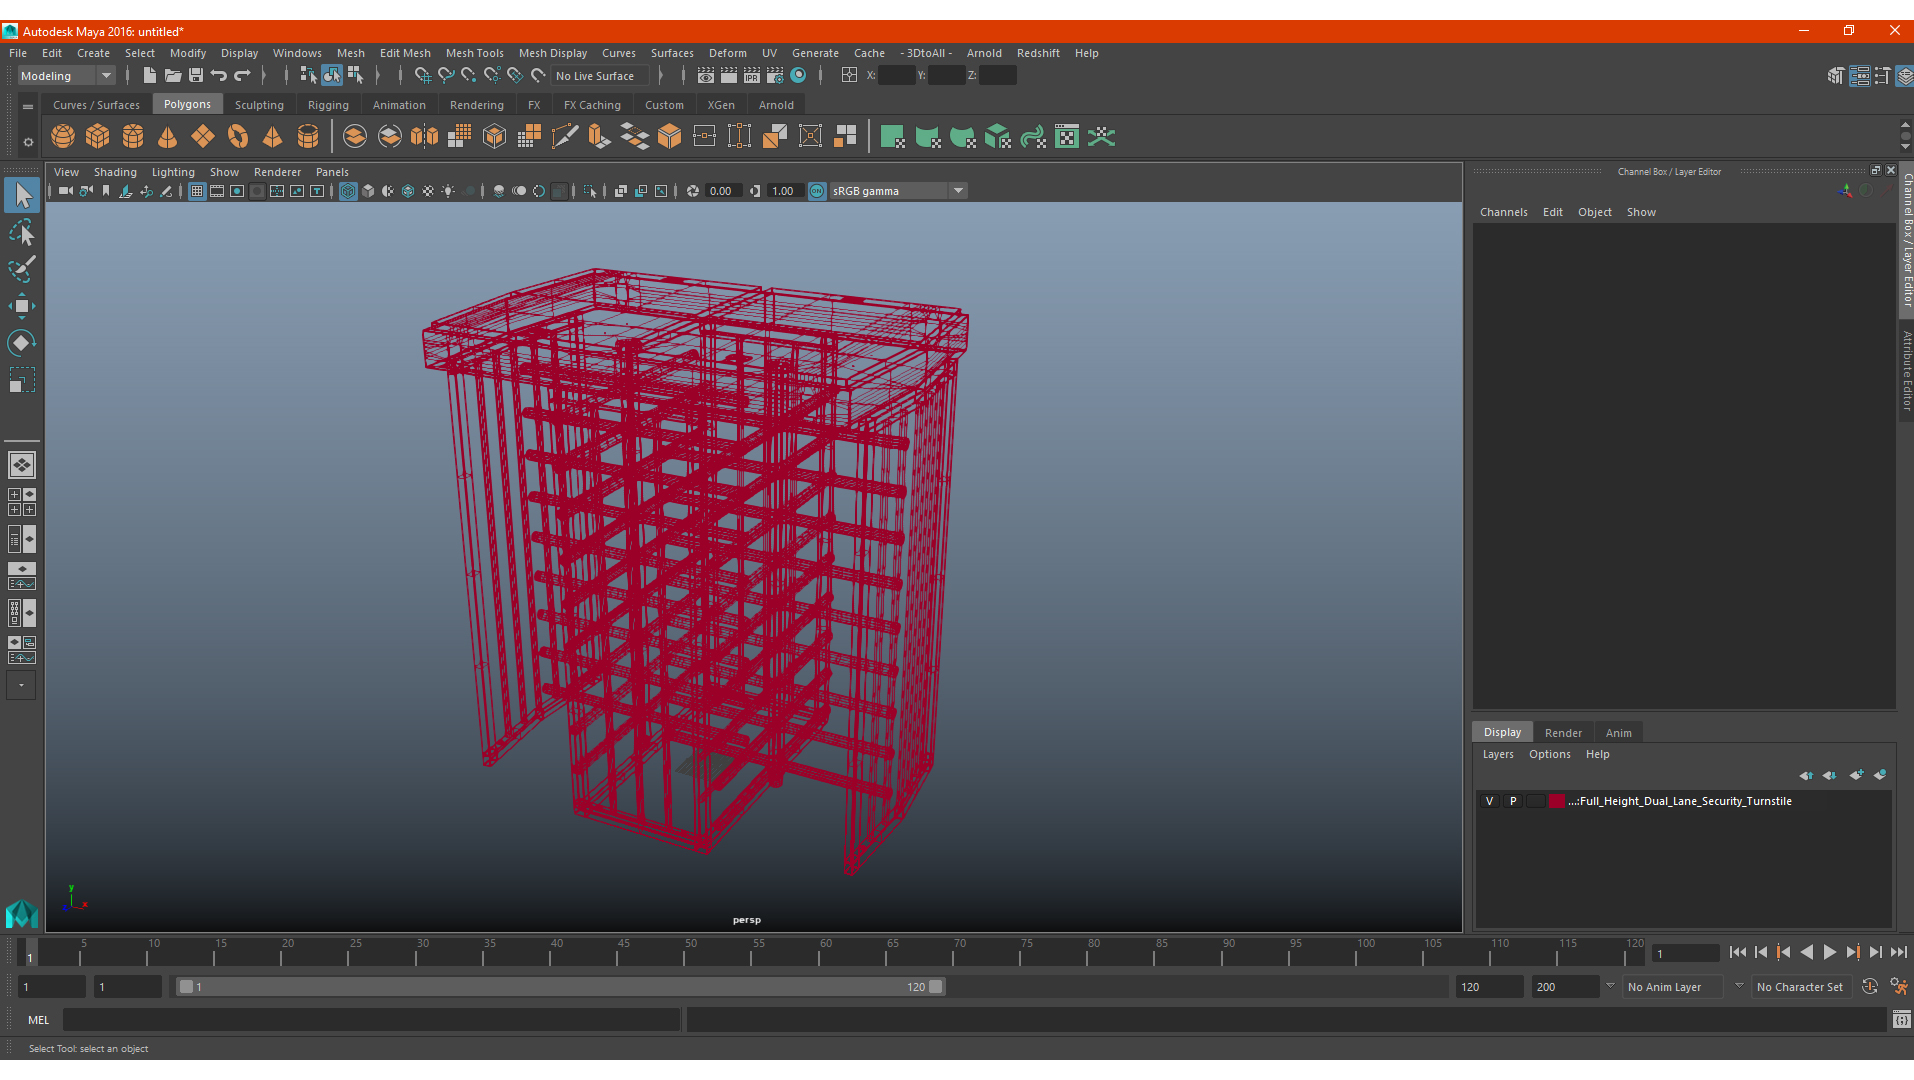
Task: Select four view layout icon
Action: click(22, 502)
